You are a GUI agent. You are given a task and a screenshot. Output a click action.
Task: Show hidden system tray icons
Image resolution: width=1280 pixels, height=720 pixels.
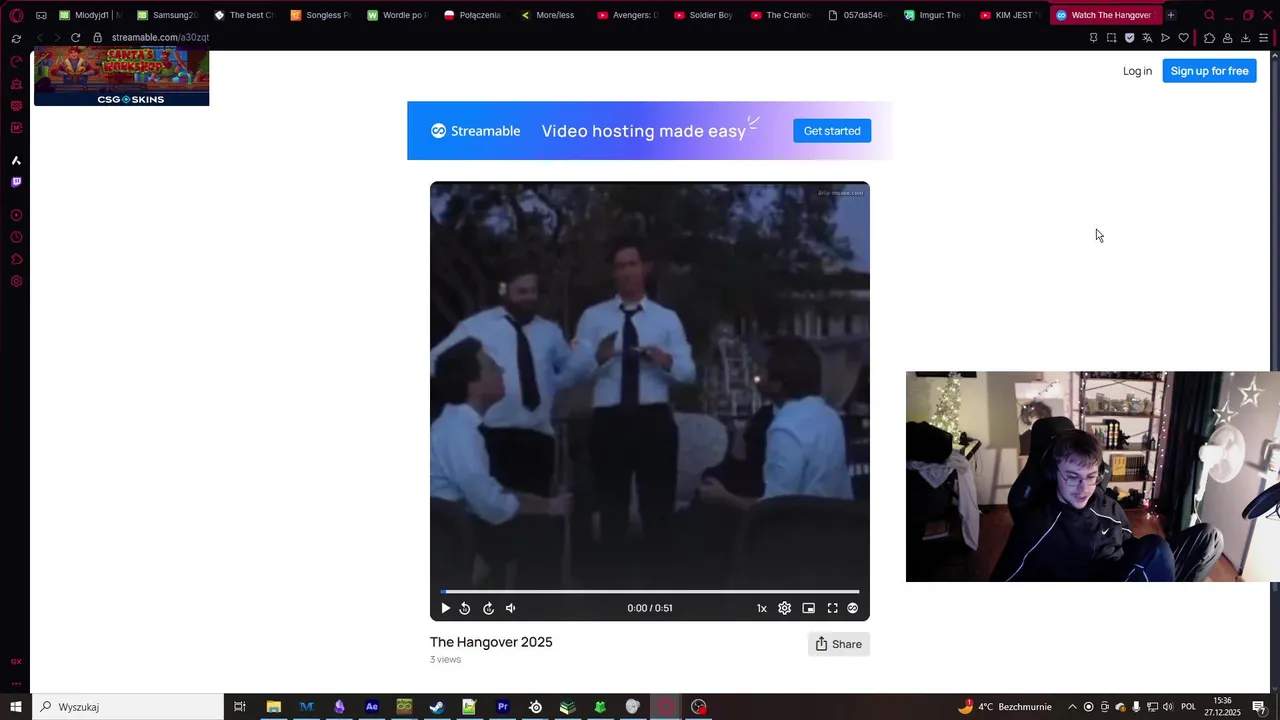pos(1073,707)
